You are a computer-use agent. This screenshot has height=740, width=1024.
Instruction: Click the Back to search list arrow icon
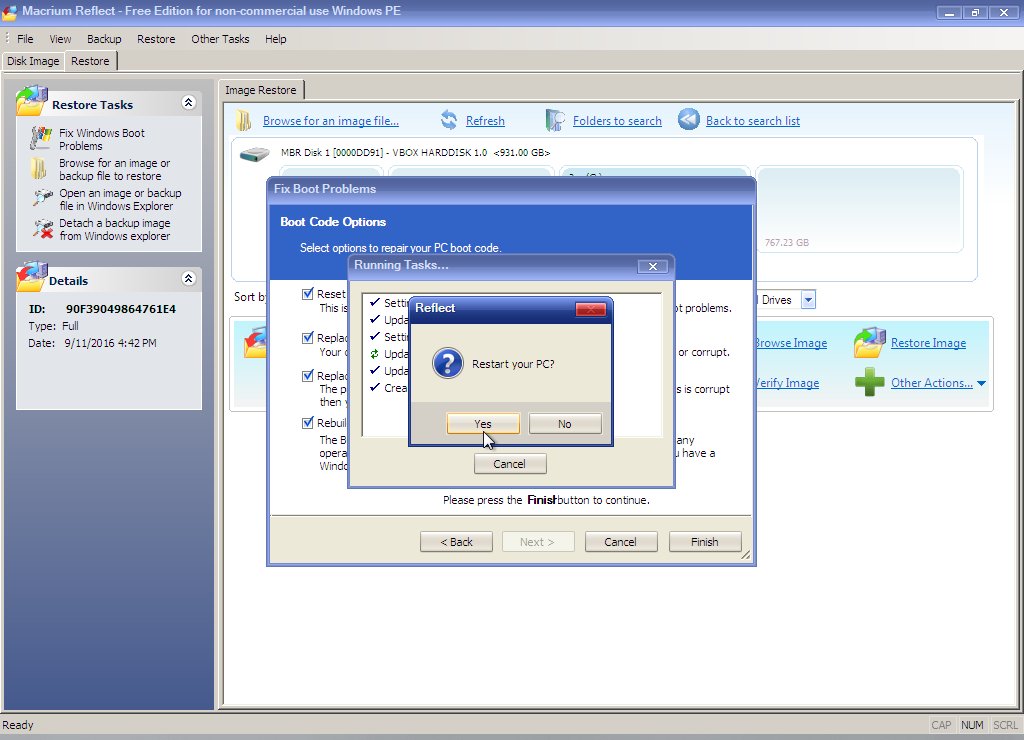tap(689, 120)
